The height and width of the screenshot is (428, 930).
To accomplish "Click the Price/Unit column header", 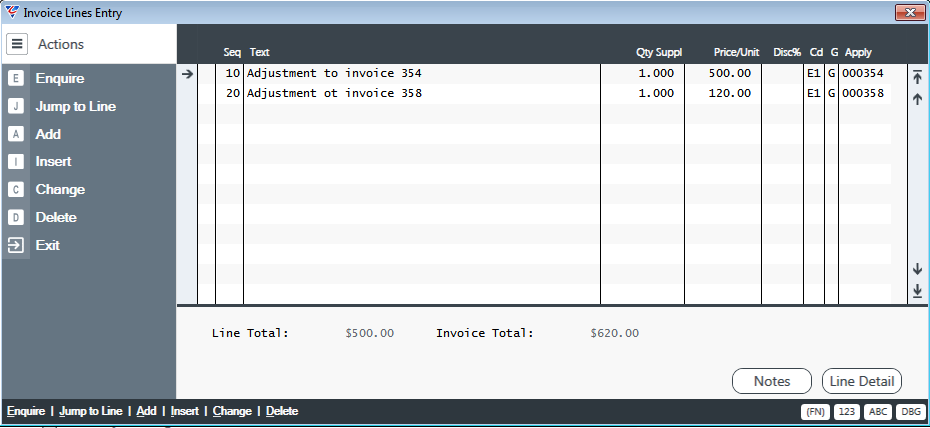I will click(737, 52).
